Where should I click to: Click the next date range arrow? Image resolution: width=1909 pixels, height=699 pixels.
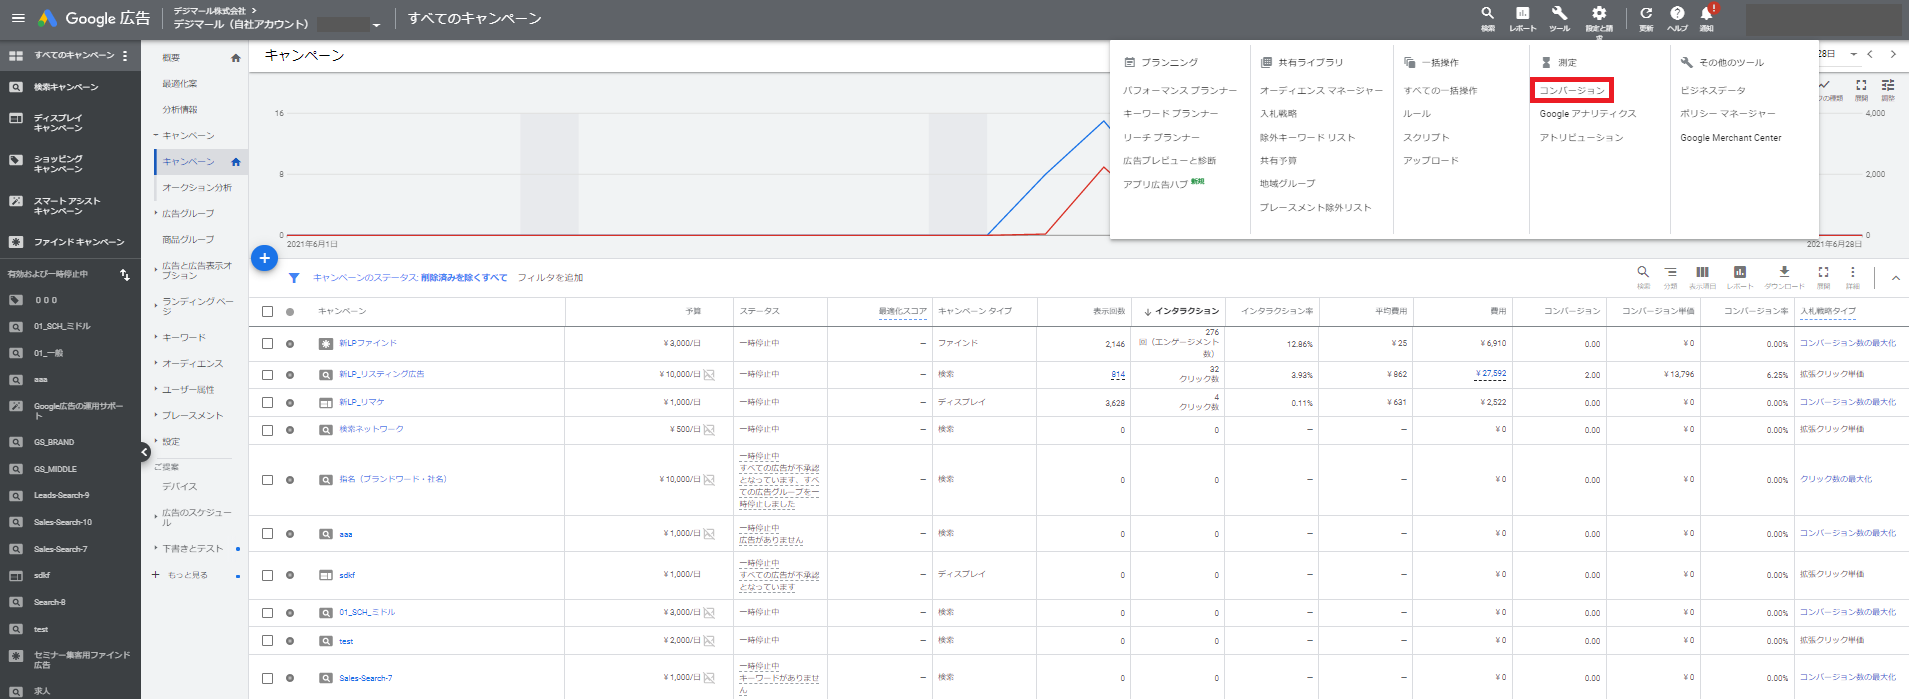(1893, 54)
